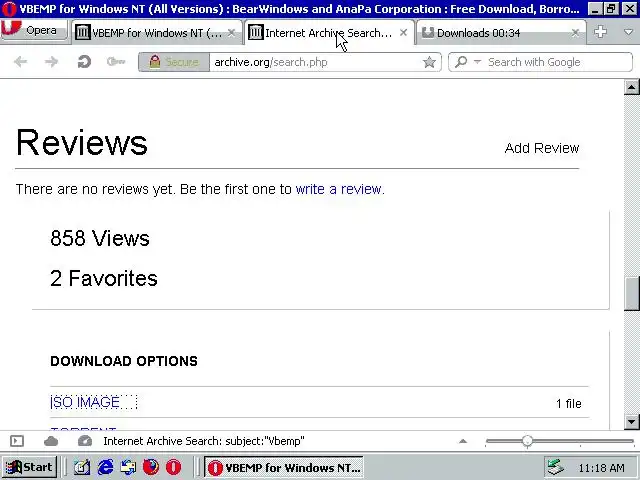Click the 1 file link
This screenshot has height=480, width=640.
click(x=569, y=404)
